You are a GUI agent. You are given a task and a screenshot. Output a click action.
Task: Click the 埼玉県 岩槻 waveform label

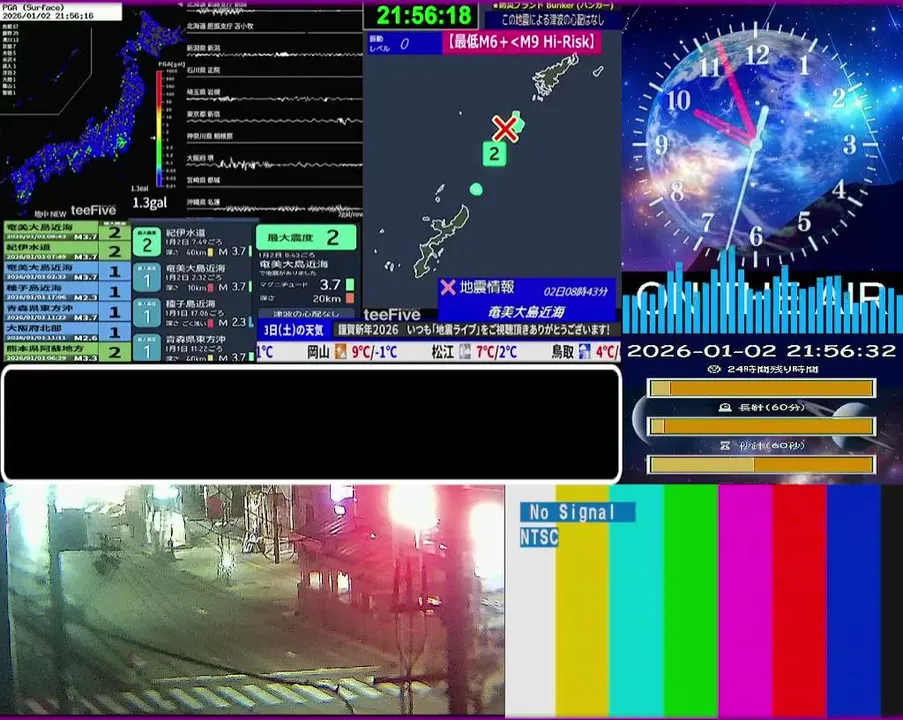coord(203,92)
